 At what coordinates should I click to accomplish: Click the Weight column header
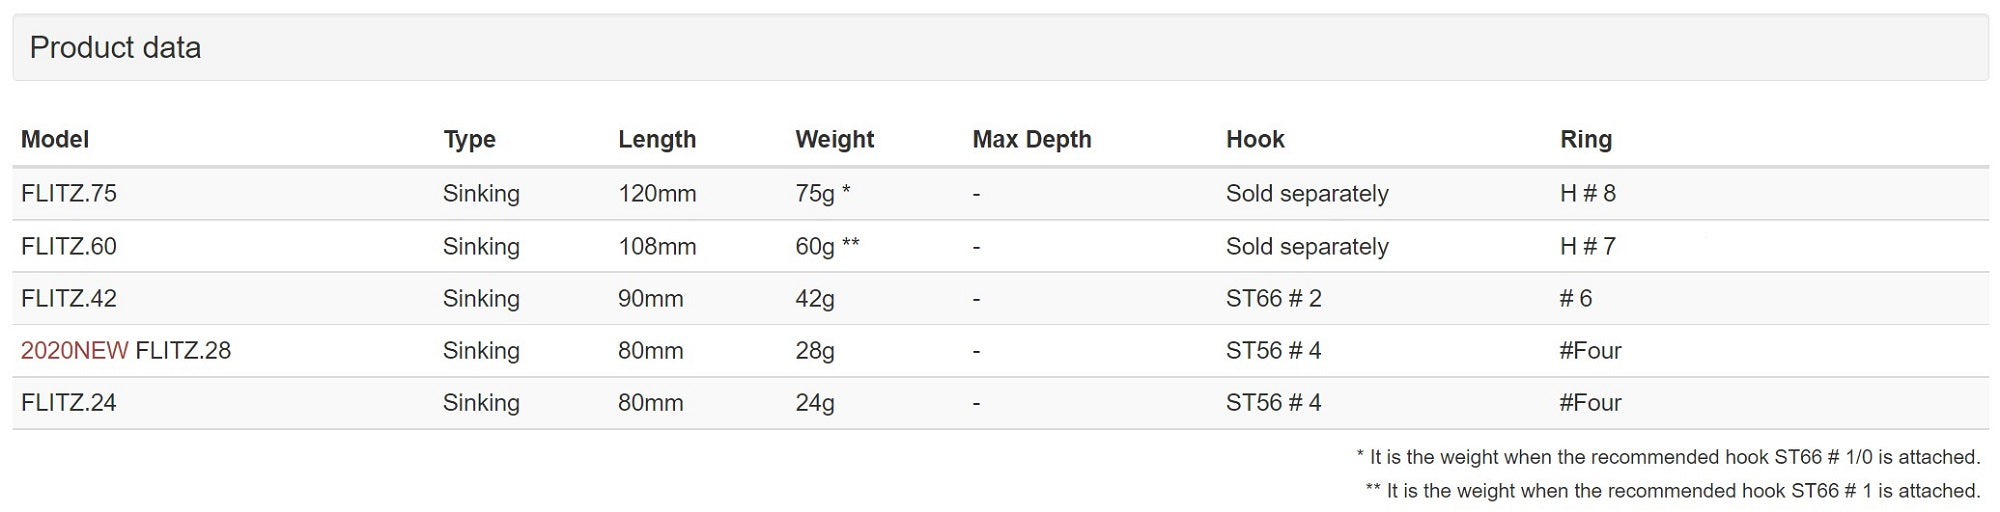[x=834, y=140]
